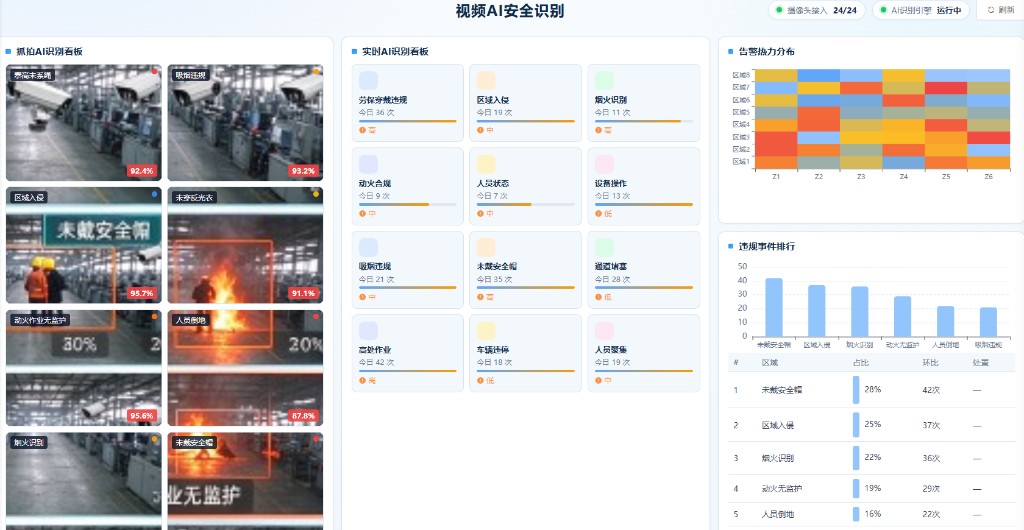
Task: Click the red Z1 cell in 区域3 heatmap row
Action: click(776, 138)
